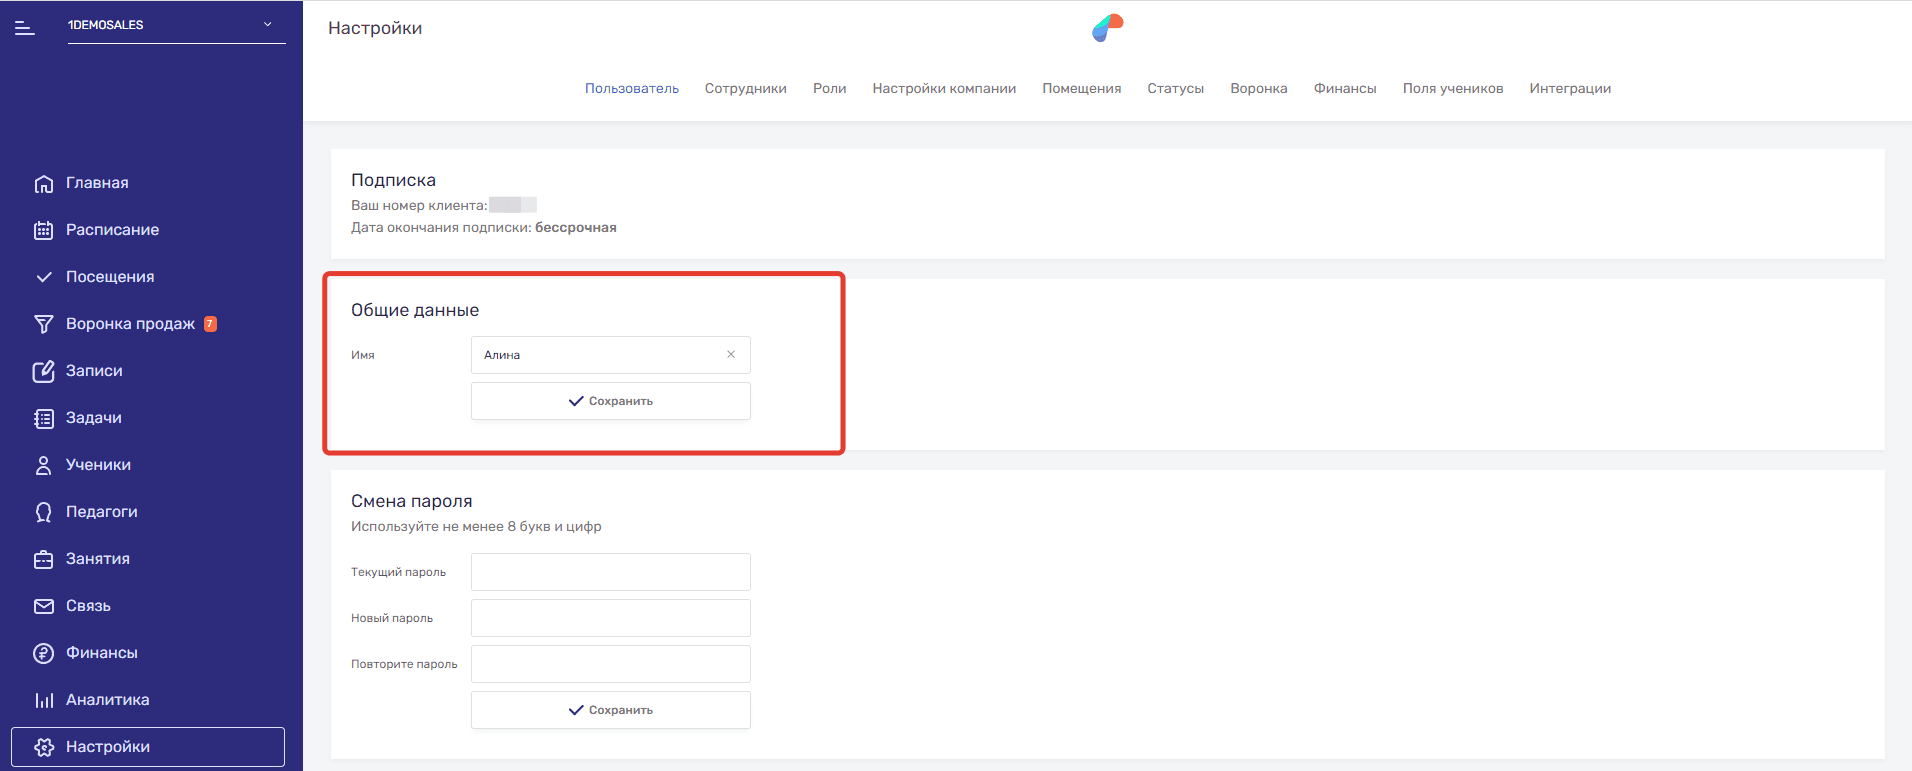Go to the Интеграции tab
1912x771 pixels.
pyautogui.click(x=1569, y=89)
